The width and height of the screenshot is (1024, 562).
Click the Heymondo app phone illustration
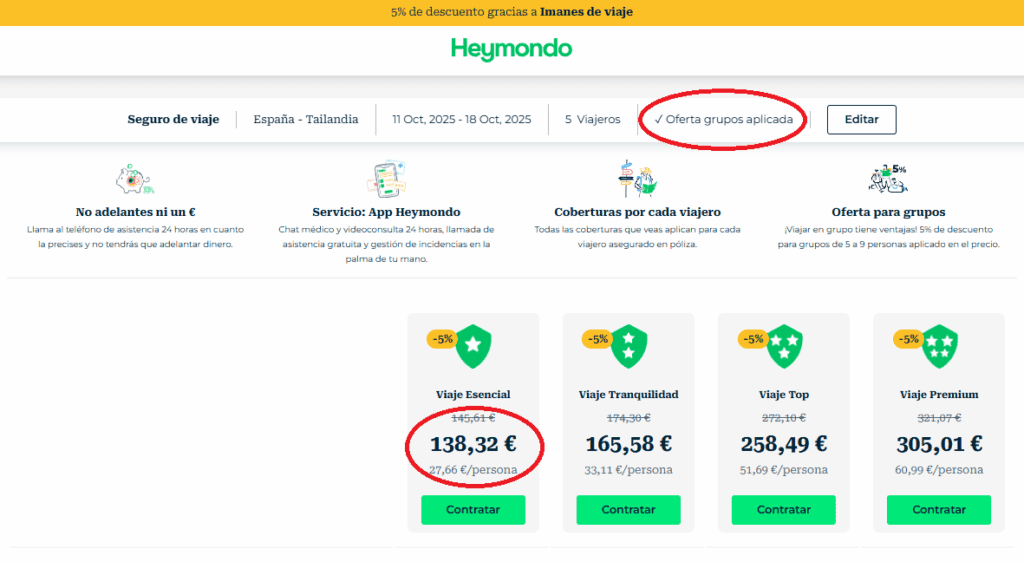pyautogui.click(x=387, y=178)
